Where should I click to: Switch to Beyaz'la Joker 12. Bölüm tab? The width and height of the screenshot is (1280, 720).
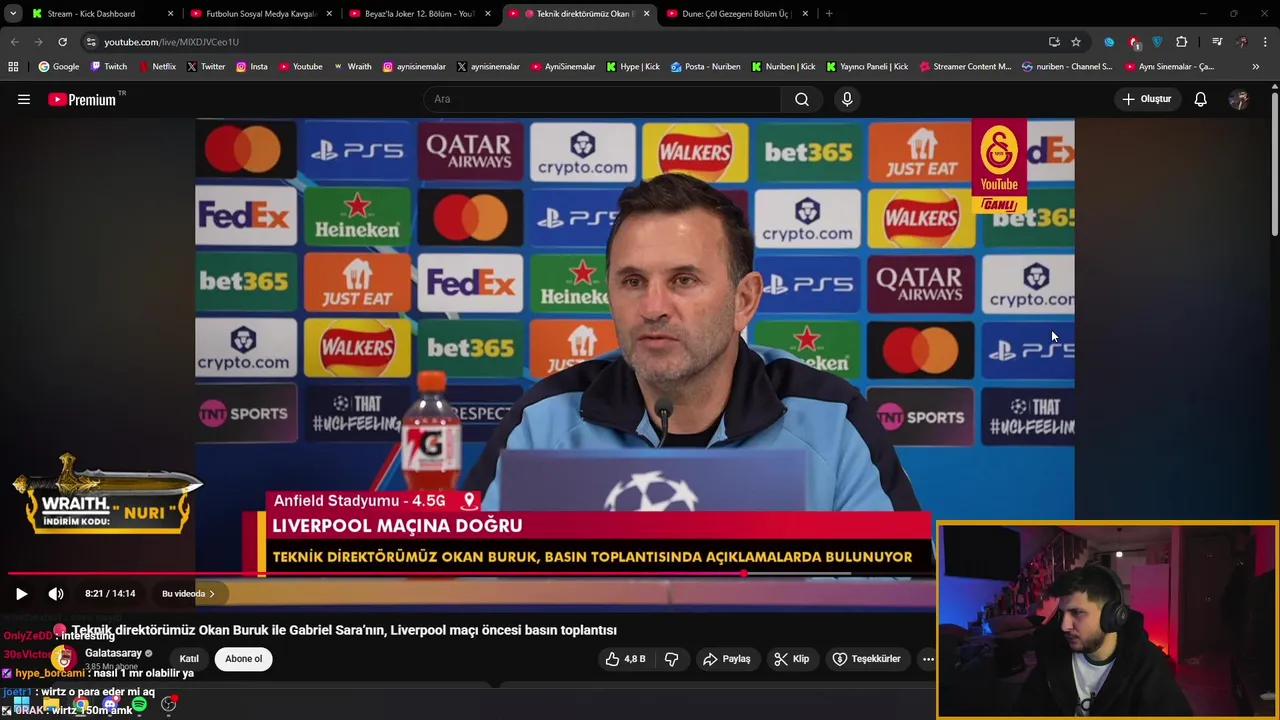click(x=420, y=14)
